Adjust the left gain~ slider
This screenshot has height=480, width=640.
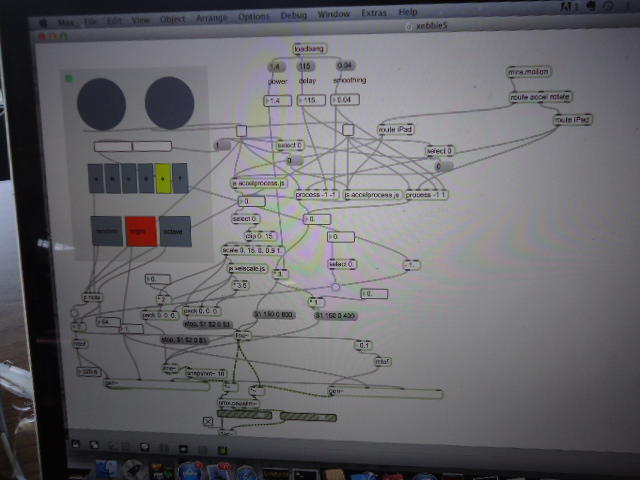[157, 384]
